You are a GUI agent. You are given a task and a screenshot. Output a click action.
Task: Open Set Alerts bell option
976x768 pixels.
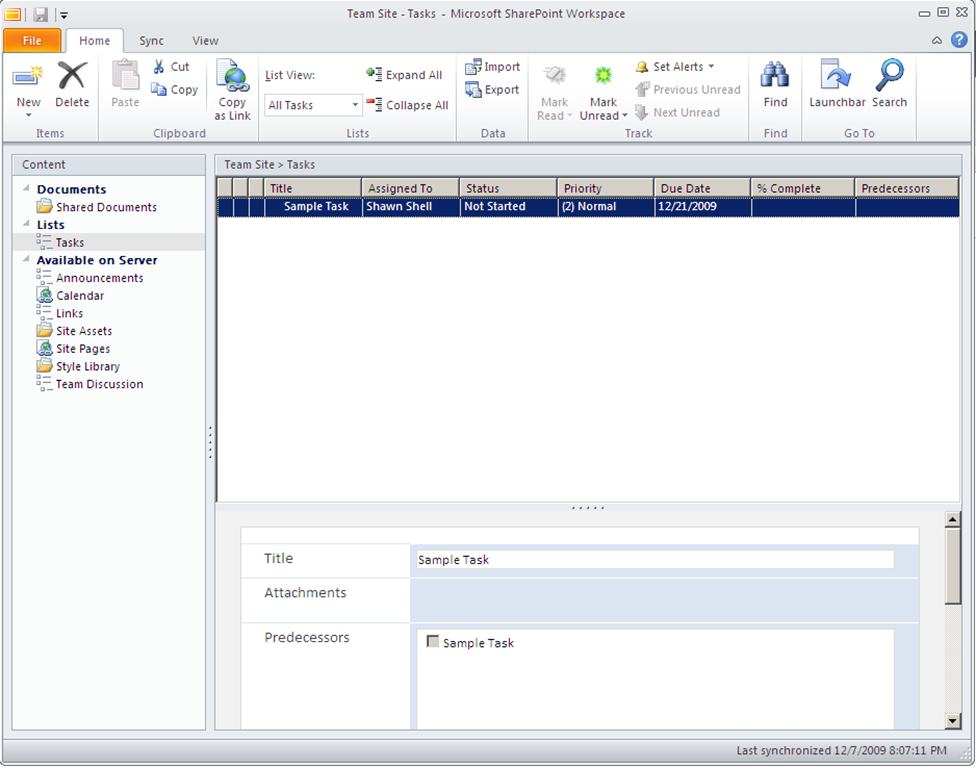(x=642, y=67)
